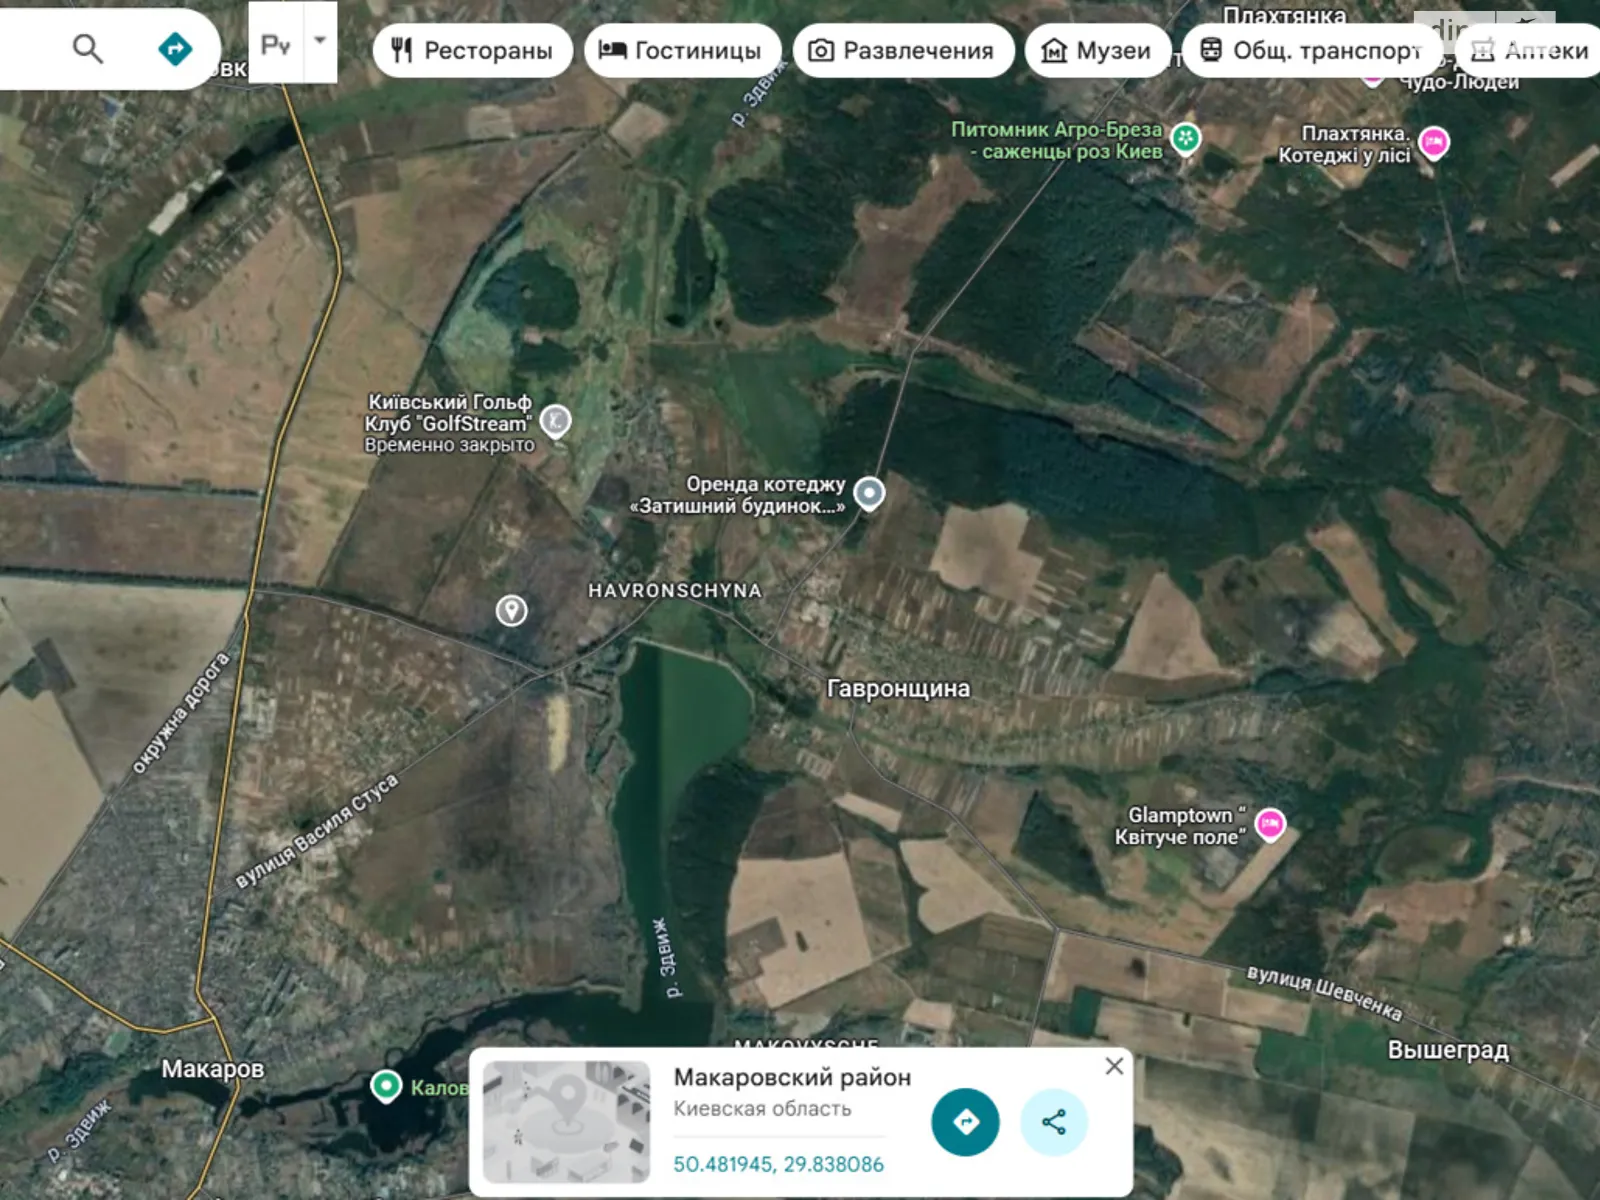Image resolution: width=1600 pixels, height=1200 pixels.
Task: Expand the language dropdown arrow
Action: [320, 42]
